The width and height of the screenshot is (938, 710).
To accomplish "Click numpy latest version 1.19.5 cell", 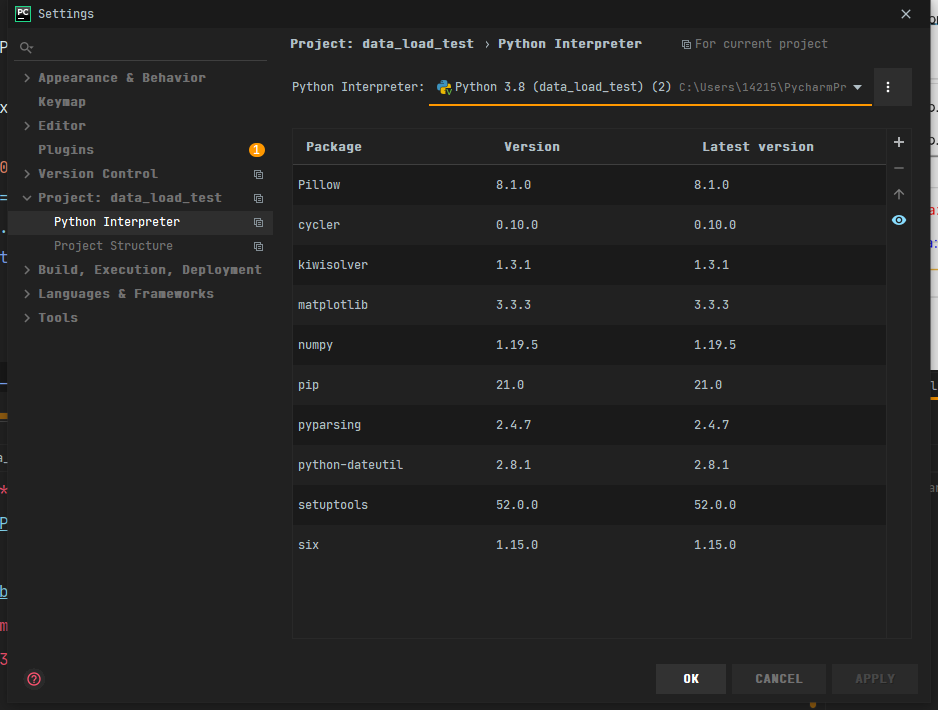I will (x=715, y=345).
